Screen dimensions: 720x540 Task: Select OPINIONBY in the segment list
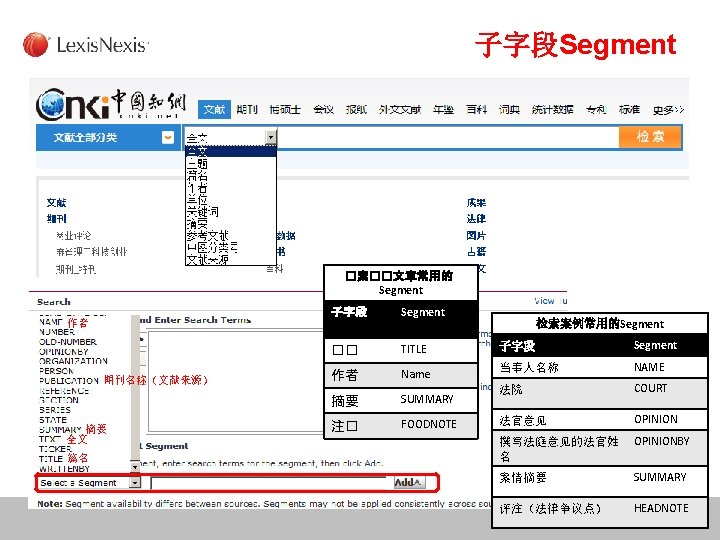(x=63, y=351)
